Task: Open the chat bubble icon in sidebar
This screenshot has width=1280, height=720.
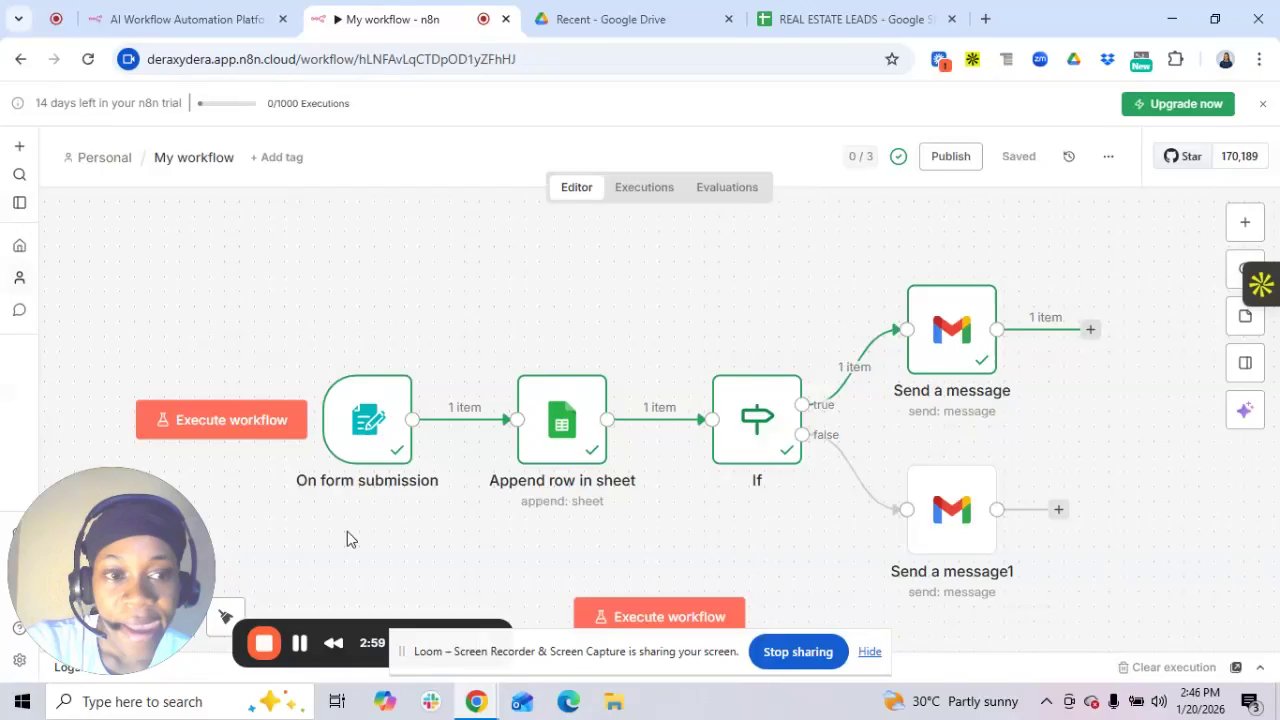Action: pyautogui.click(x=19, y=310)
